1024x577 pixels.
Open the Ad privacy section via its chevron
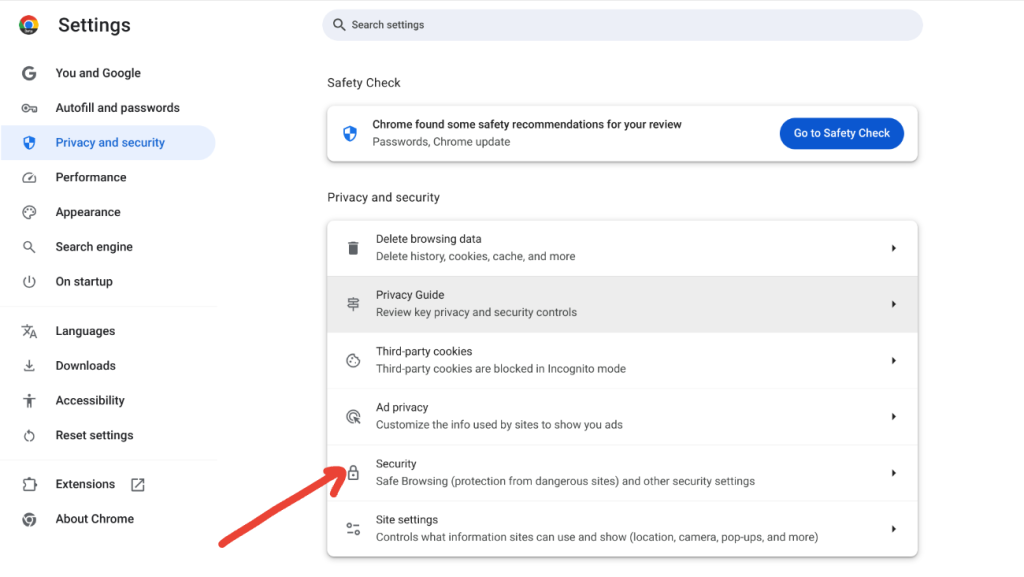[x=895, y=416]
